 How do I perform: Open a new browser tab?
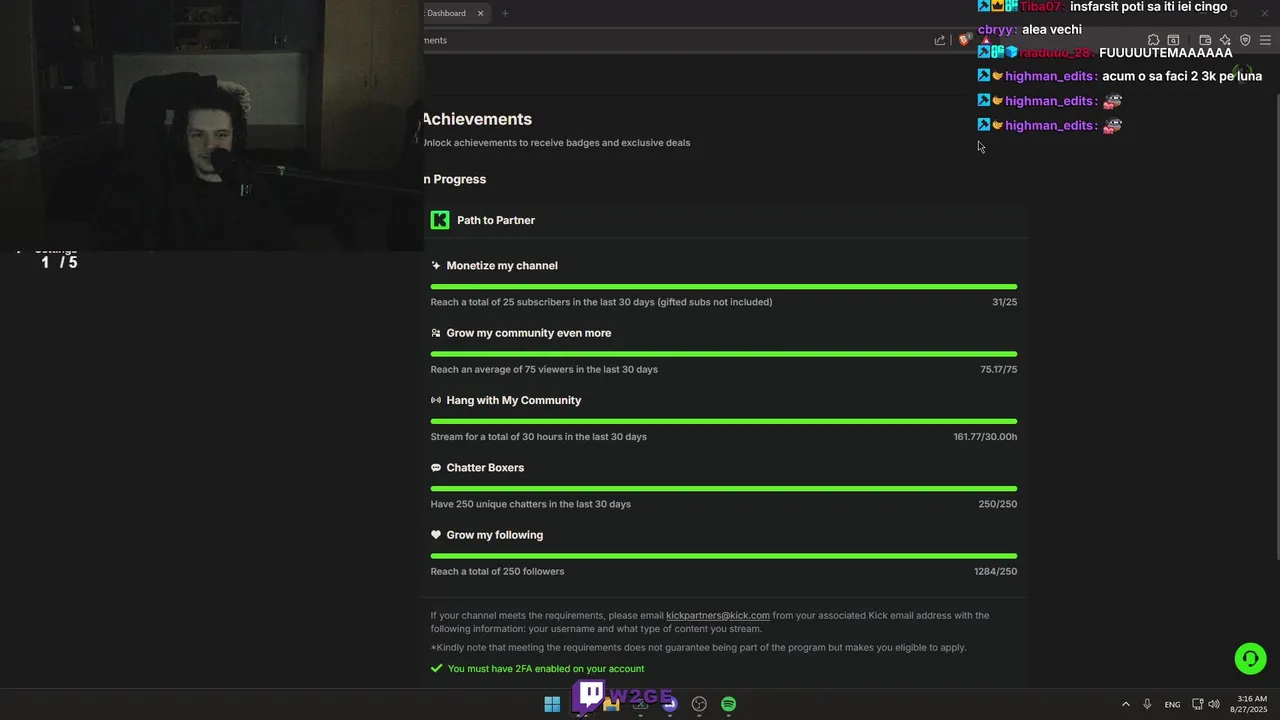tap(505, 13)
